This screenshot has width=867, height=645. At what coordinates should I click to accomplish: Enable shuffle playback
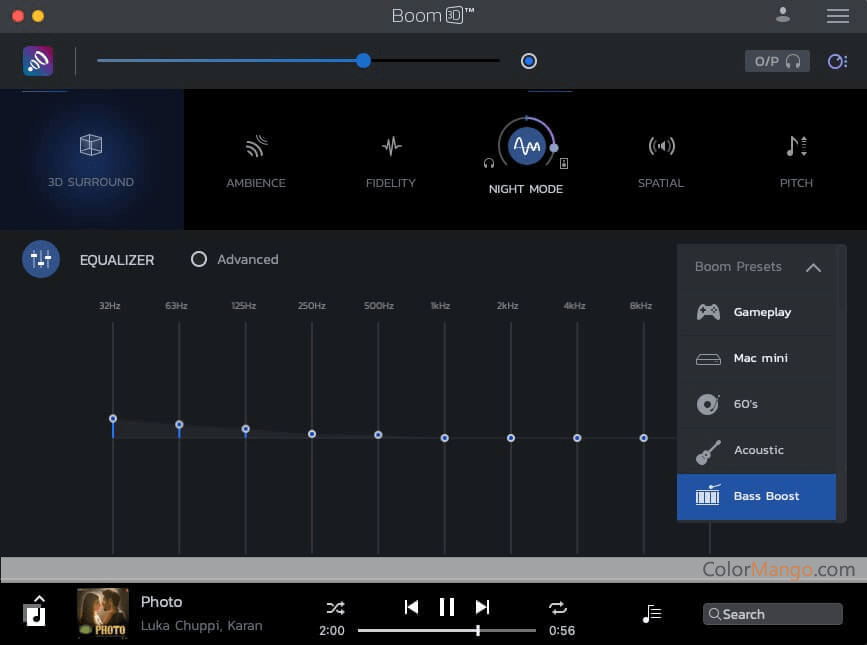point(334,607)
